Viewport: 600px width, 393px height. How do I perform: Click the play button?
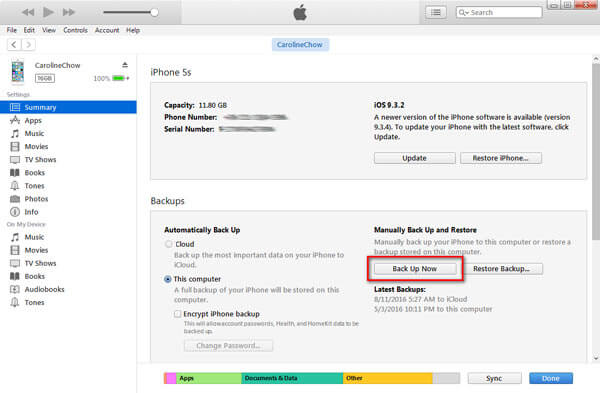click(48, 12)
